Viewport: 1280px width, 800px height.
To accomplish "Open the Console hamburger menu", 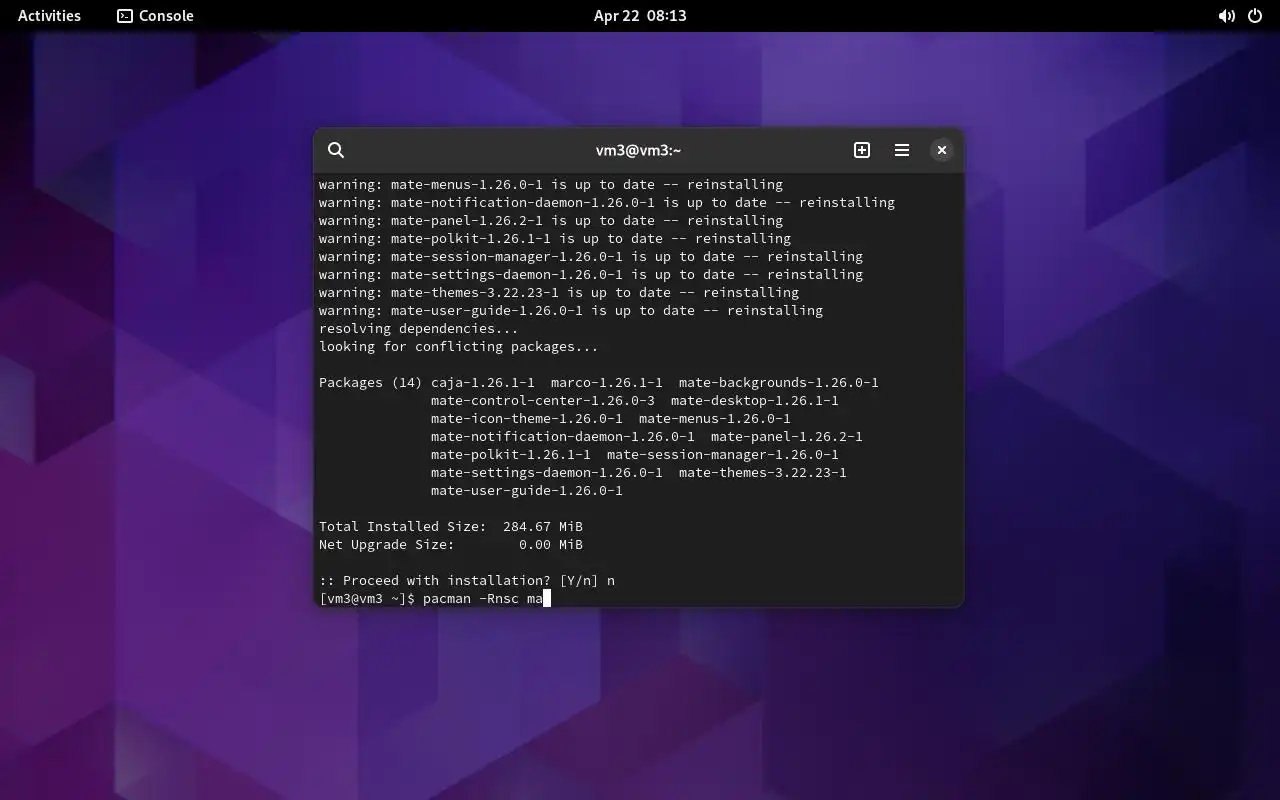I will click(x=902, y=150).
